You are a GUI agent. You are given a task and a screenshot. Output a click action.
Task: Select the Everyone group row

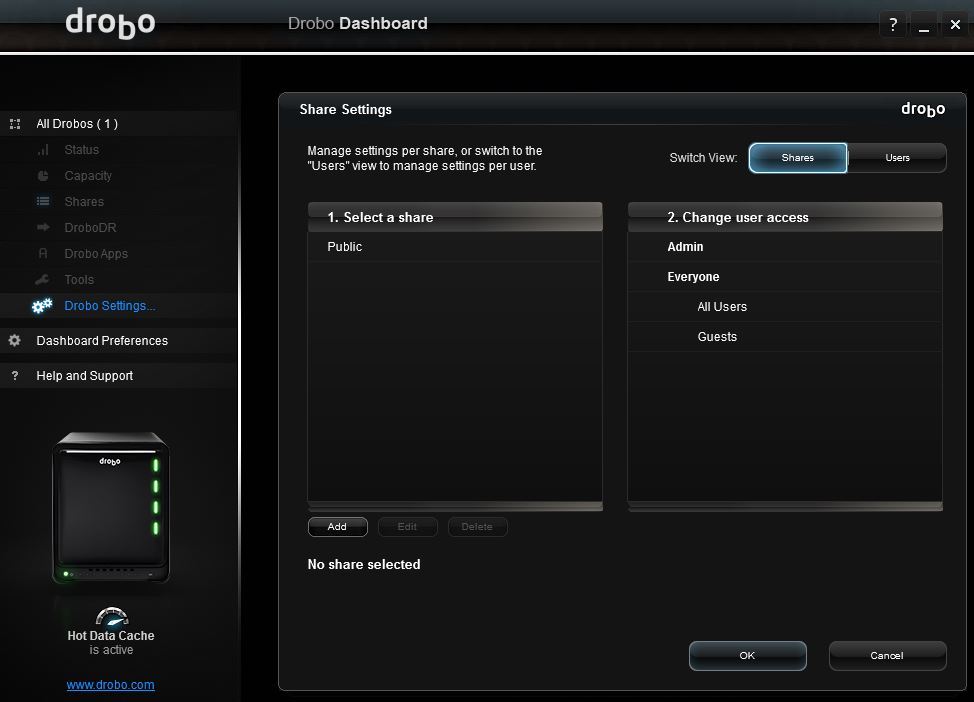[785, 276]
